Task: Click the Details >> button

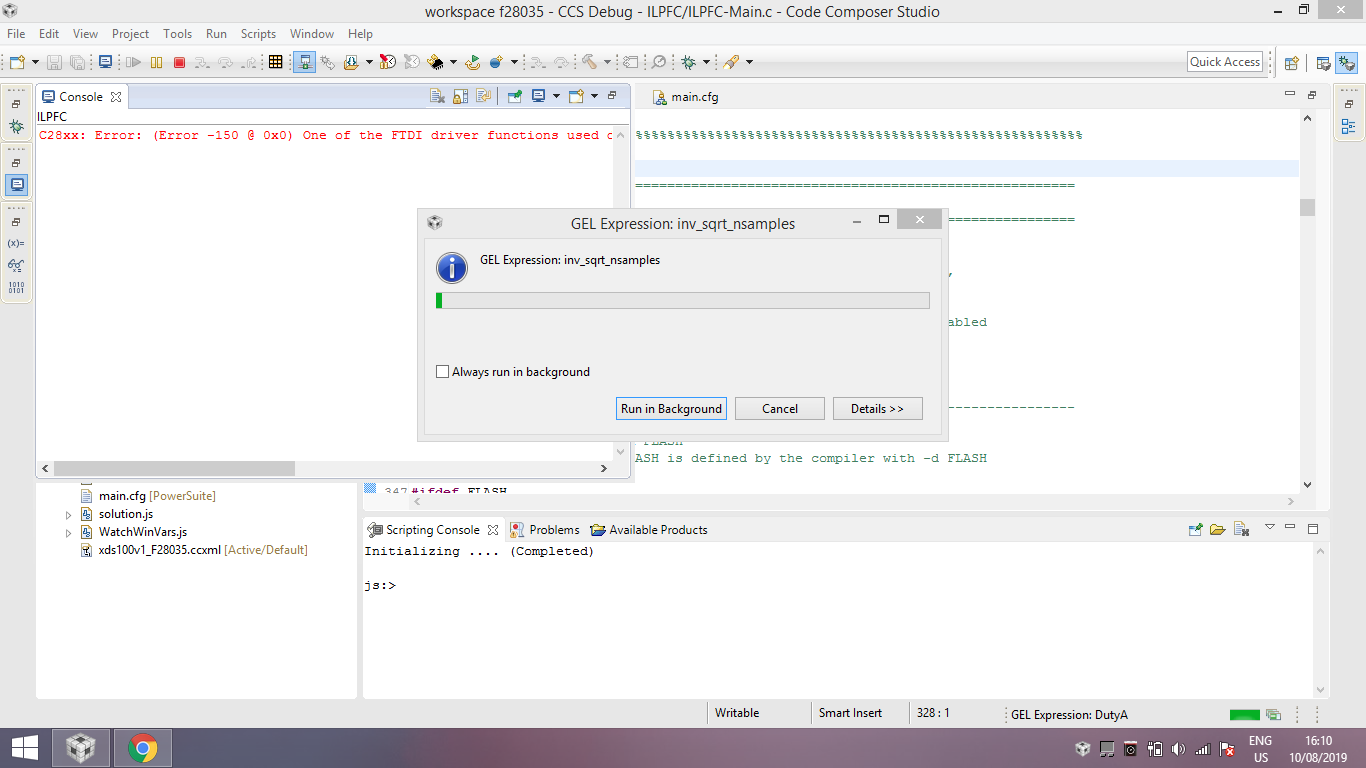Action: (877, 409)
